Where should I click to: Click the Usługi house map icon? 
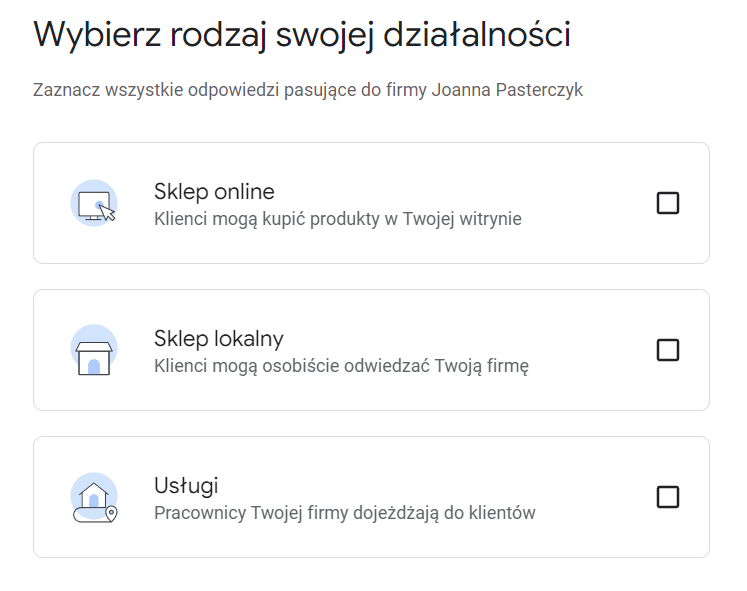[92, 497]
